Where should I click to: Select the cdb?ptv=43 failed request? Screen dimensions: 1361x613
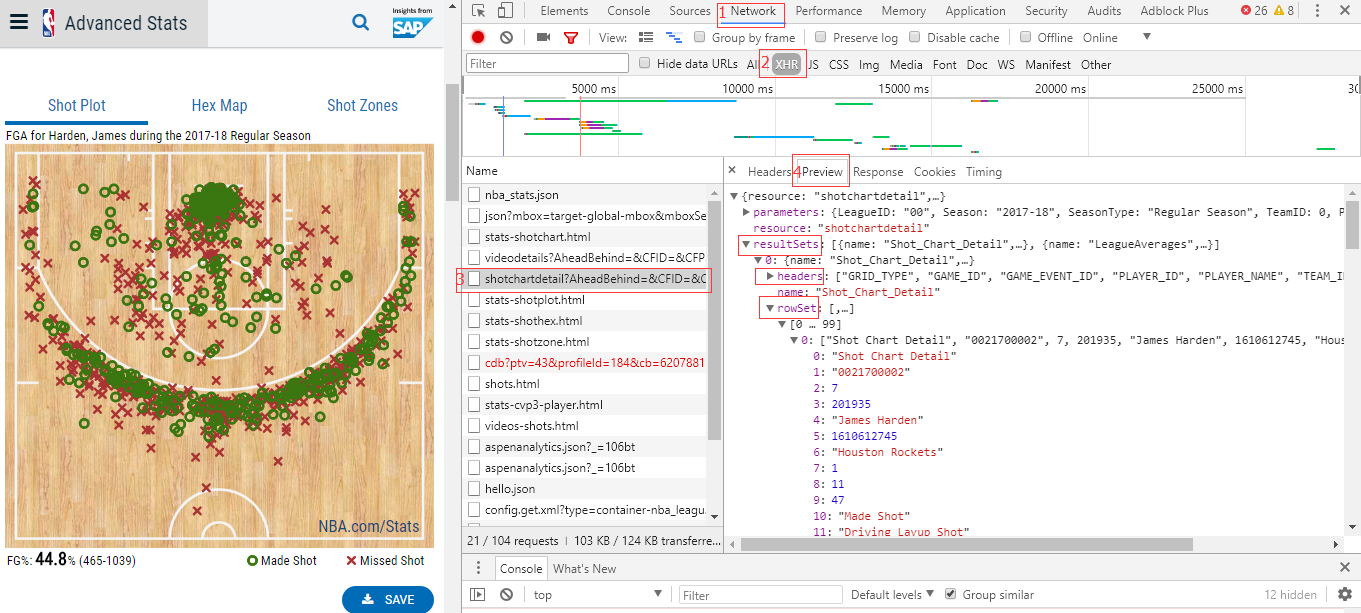586,363
